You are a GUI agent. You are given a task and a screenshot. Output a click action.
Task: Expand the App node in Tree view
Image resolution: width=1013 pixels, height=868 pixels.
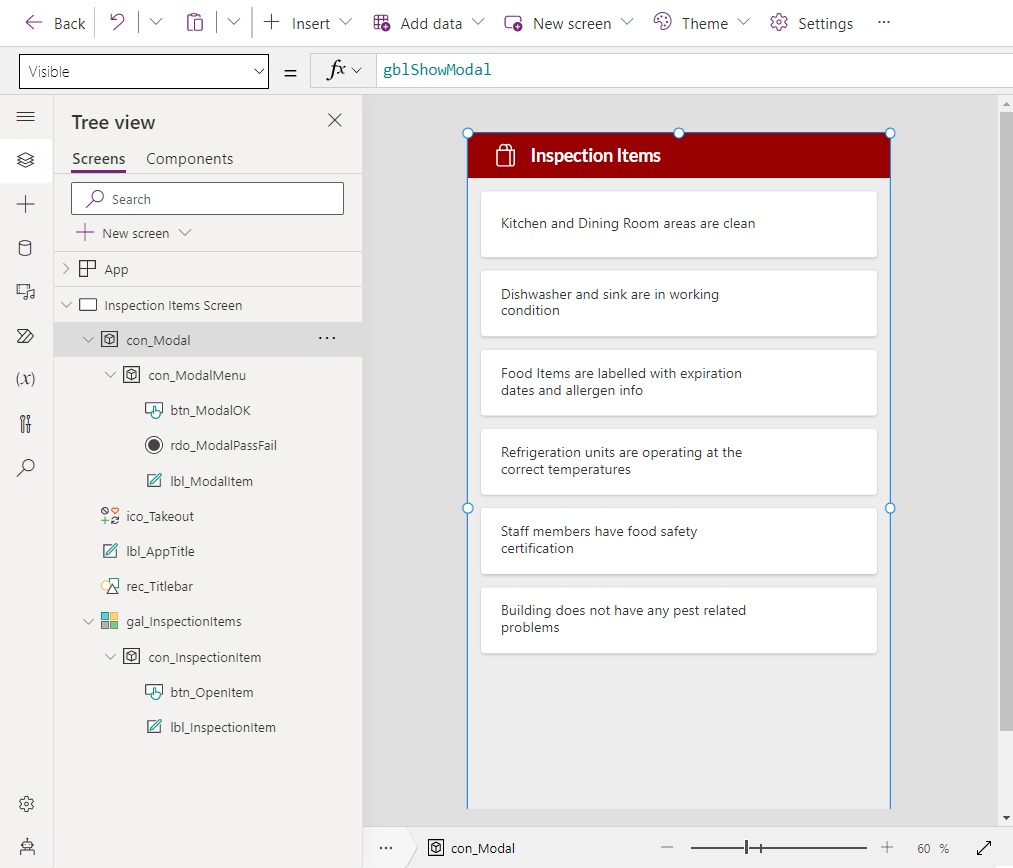click(x=65, y=268)
